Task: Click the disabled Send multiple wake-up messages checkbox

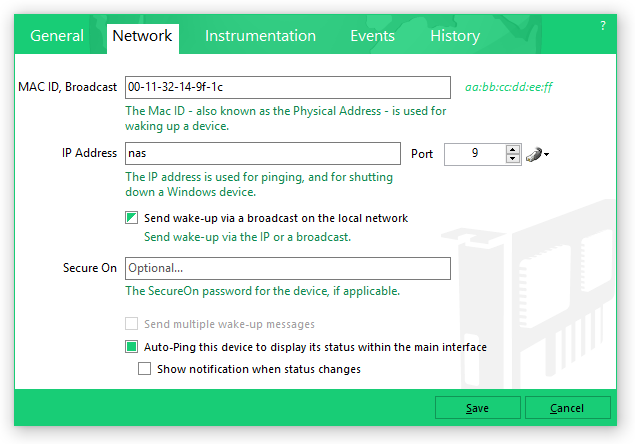Action: [x=131, y=324]
